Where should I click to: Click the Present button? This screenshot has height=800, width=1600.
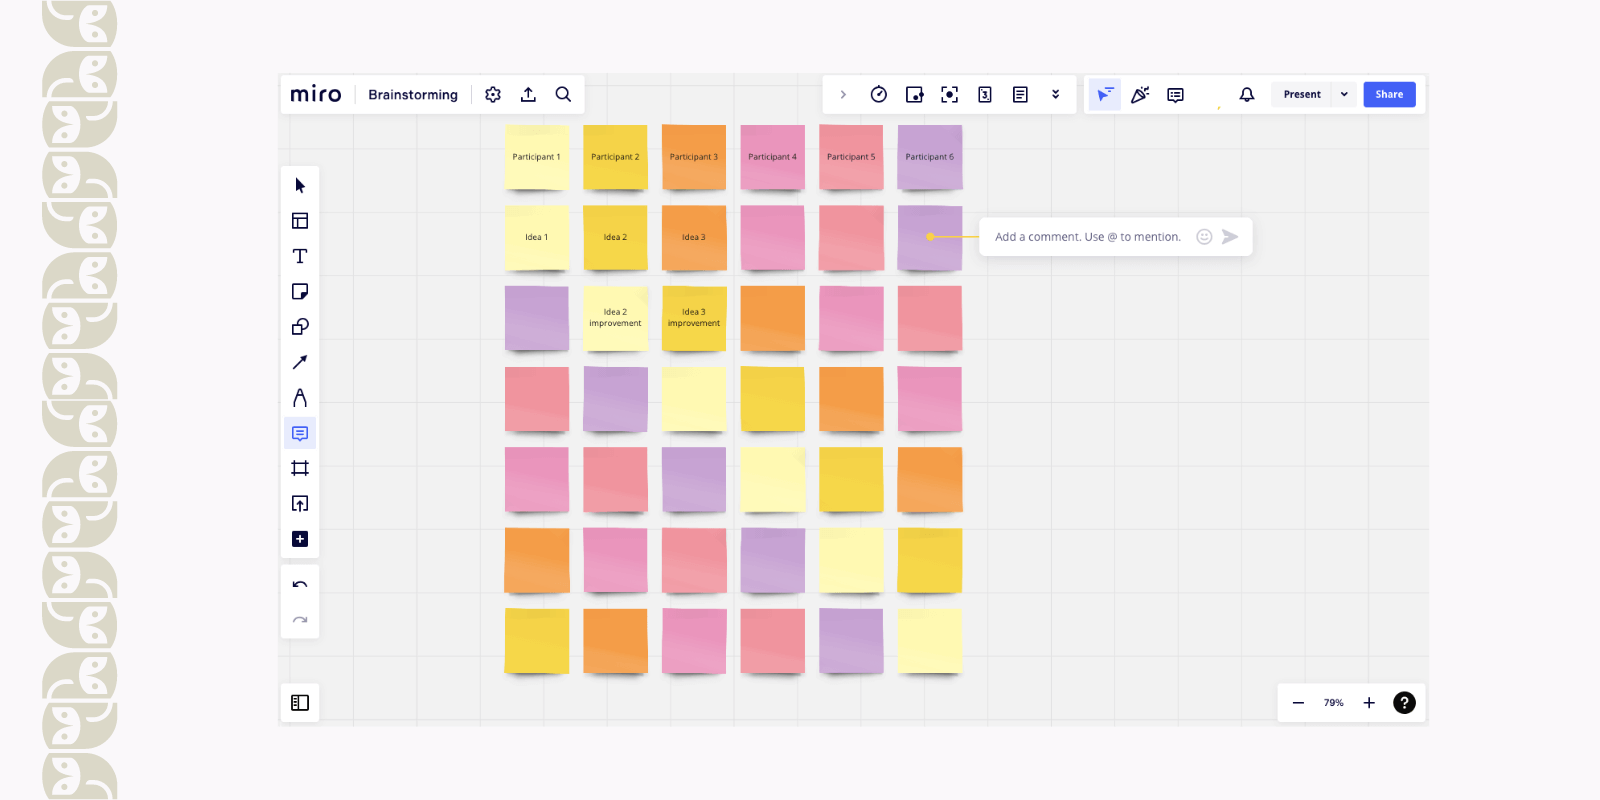click(x=1302, y=94)
